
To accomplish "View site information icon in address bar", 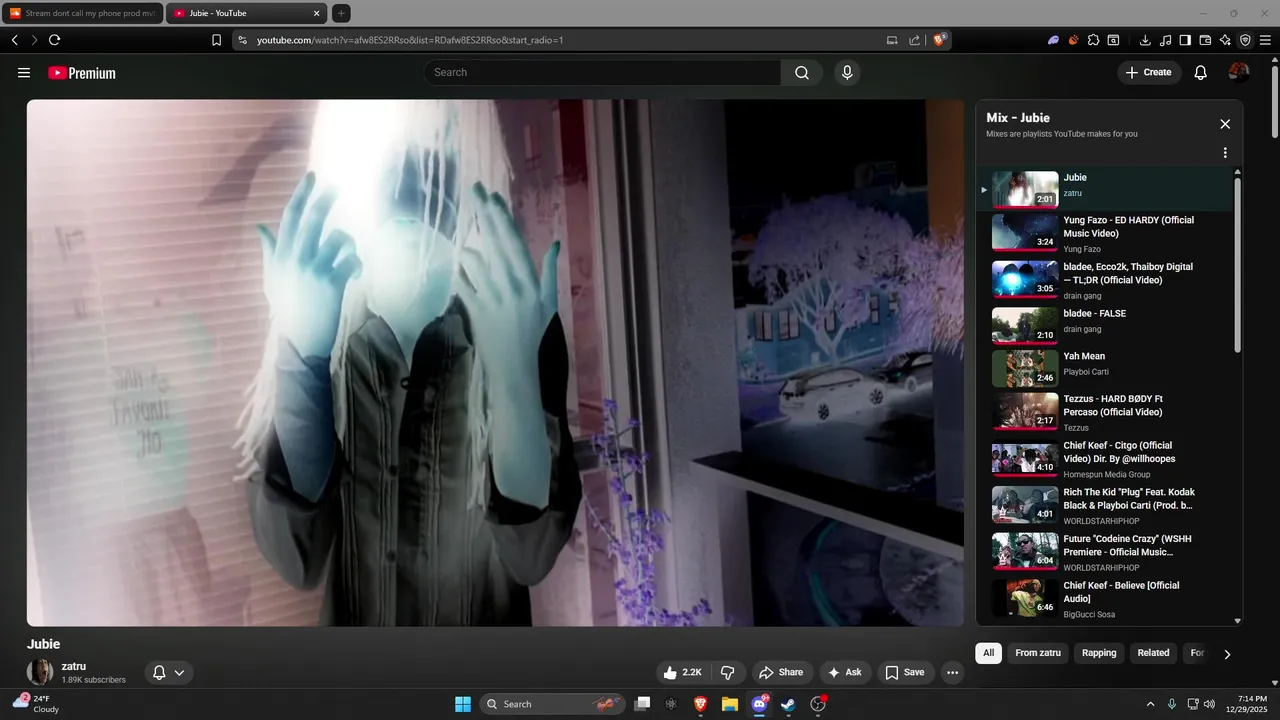I will point(241,40).
